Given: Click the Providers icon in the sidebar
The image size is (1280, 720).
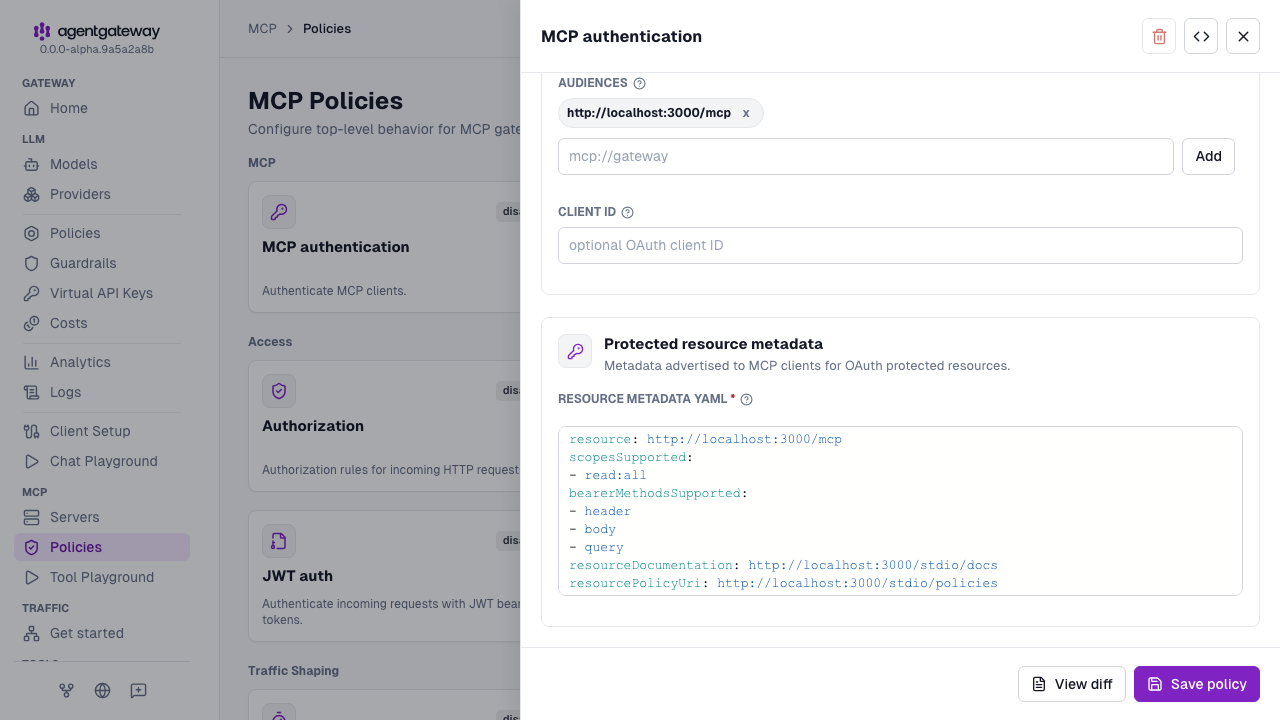Looking at the screenshot, I should (x=32, y=194).
